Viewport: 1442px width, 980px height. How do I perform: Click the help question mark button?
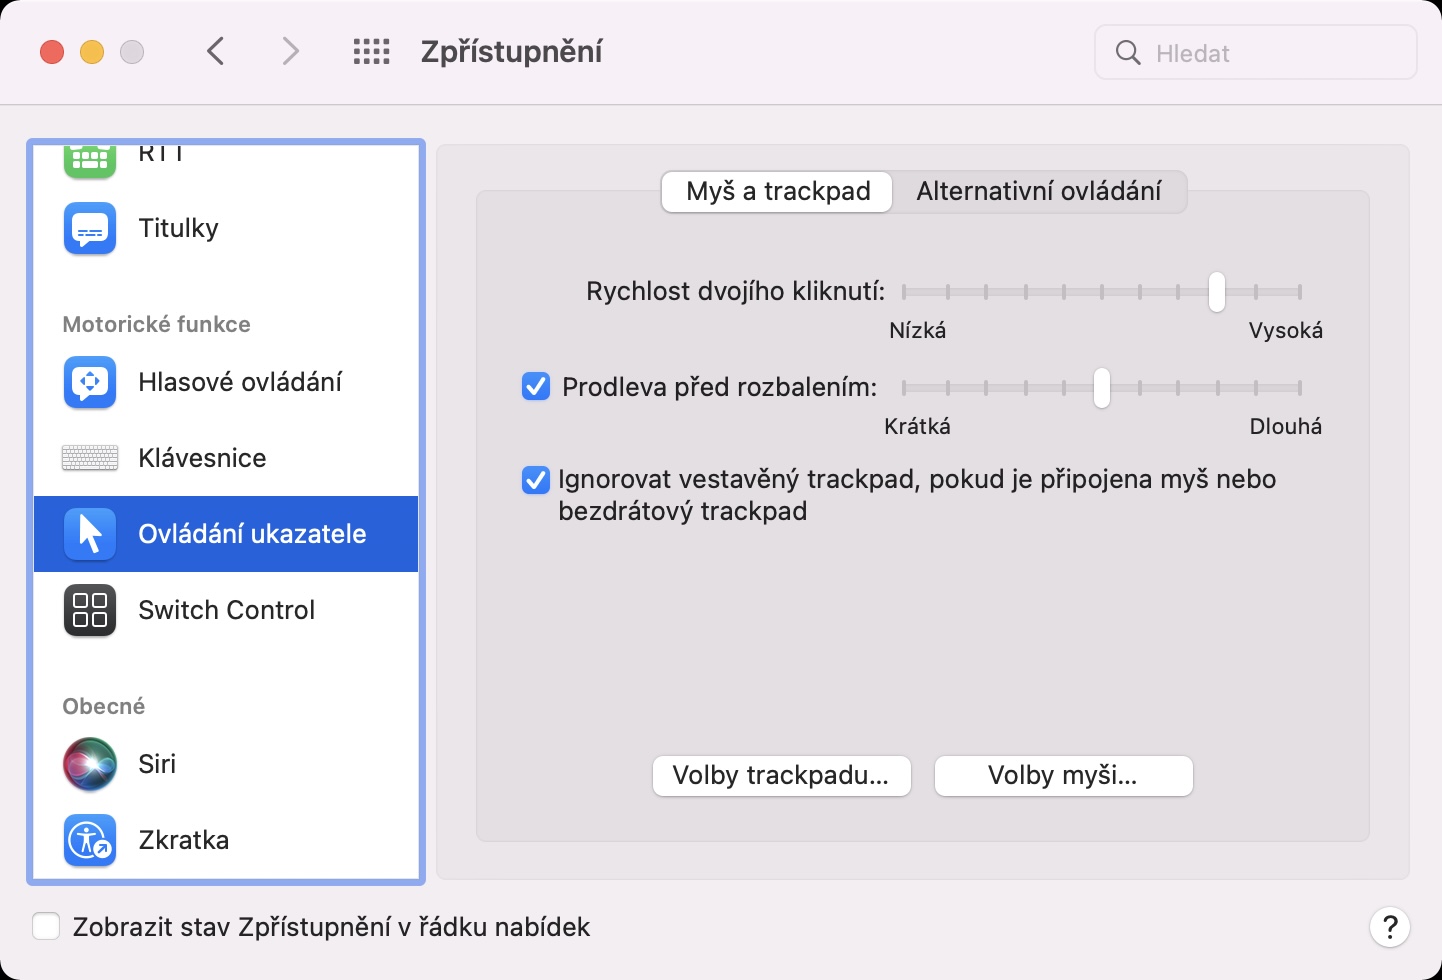tap(1389, 927)
